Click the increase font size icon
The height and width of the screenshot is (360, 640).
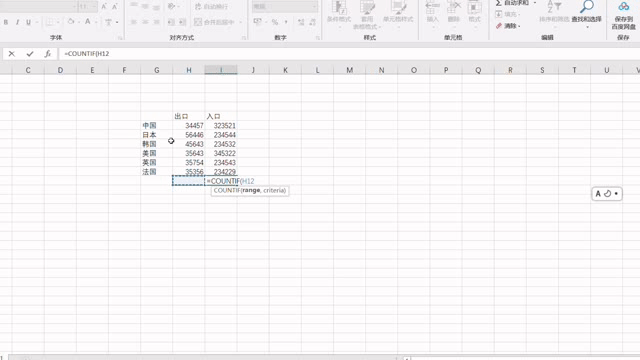[x=104, y=7]
